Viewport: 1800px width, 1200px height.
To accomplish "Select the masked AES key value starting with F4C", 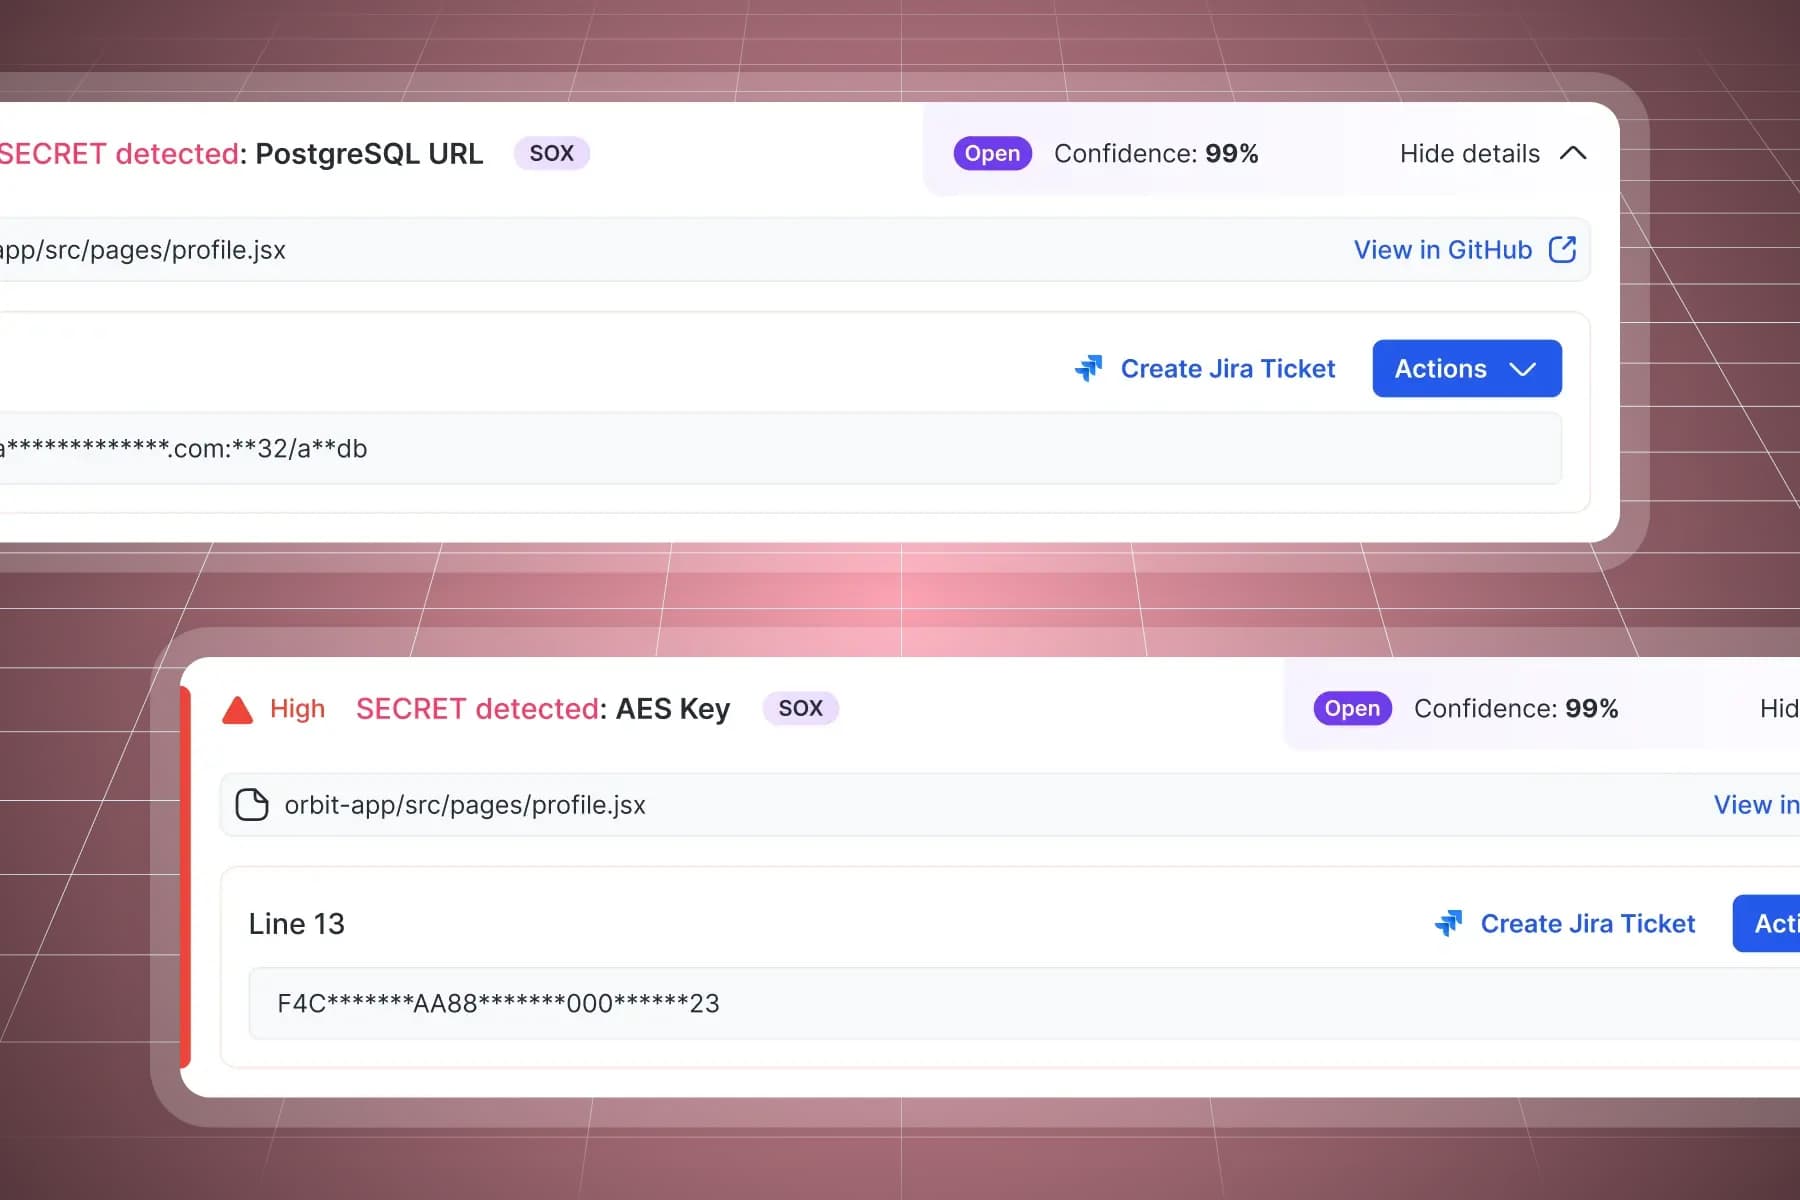I will pos(498,1003).
